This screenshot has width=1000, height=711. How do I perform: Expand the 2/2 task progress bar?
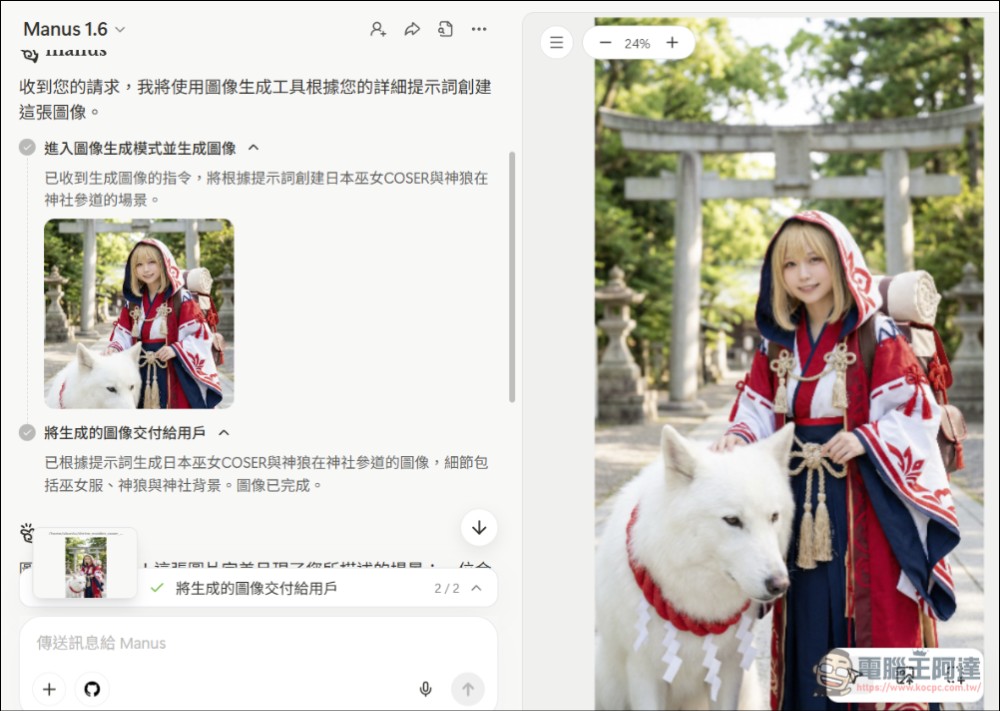(476, 588)
